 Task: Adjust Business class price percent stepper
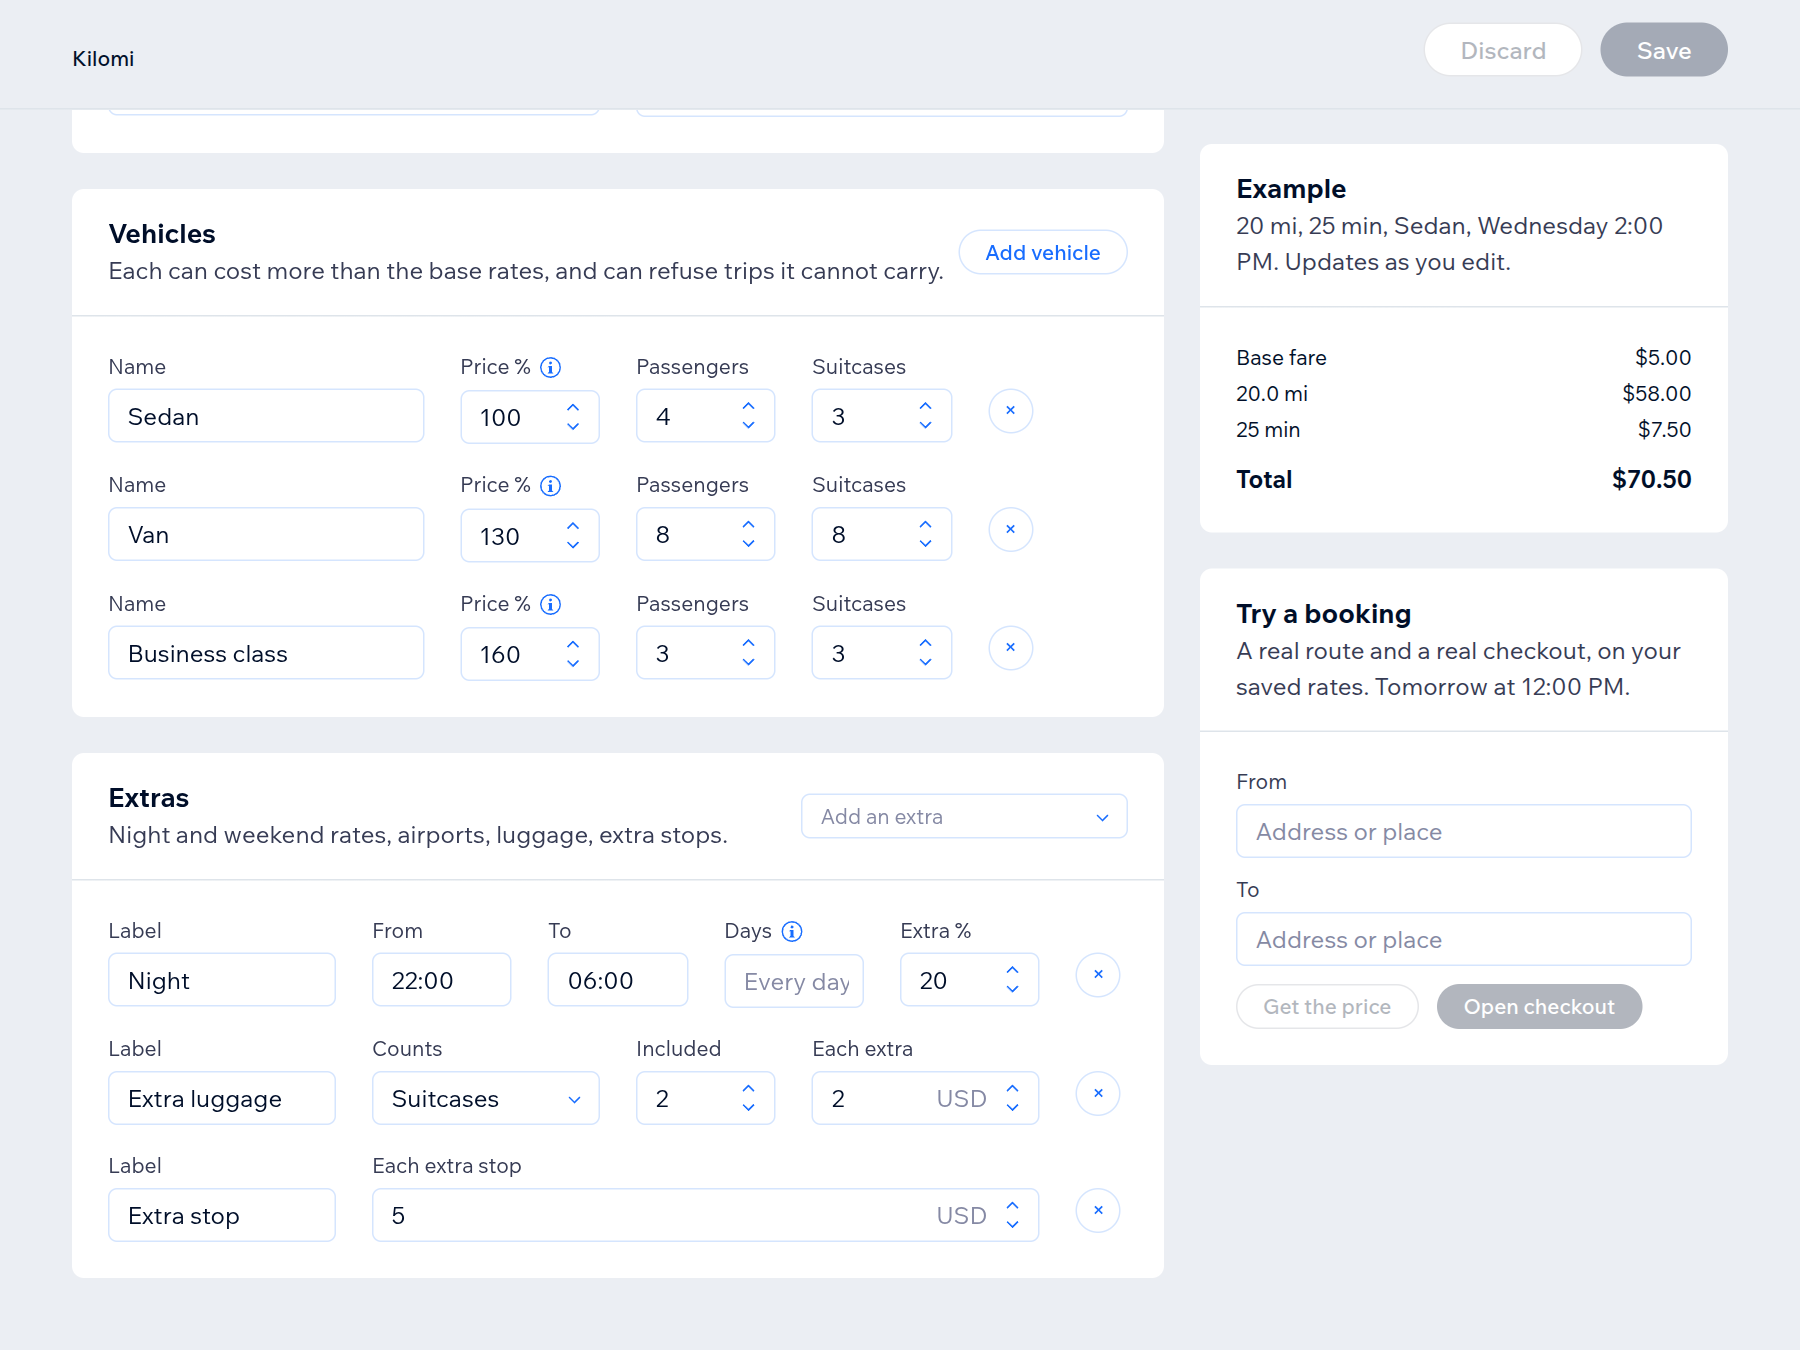pos(573,654)
